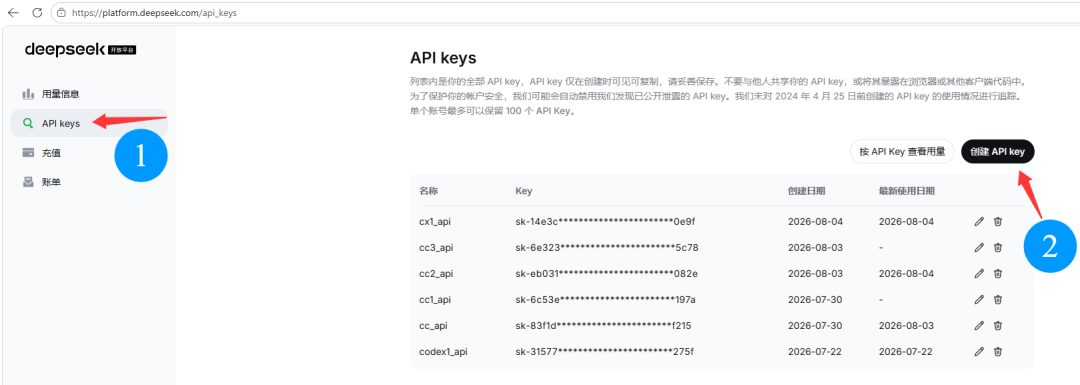The height and width of the screenshot is (385, 1080).
Task: Click the 名称 column header
Action: point(428,191)
